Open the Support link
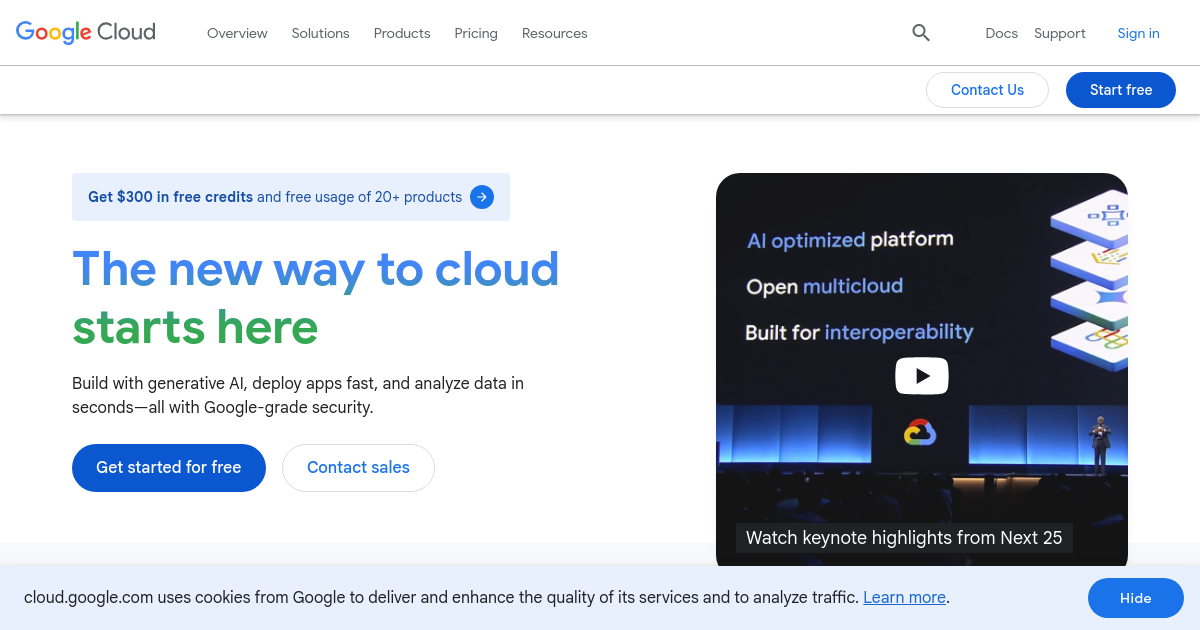1200x630 pixels. [x=1060, y=33]
